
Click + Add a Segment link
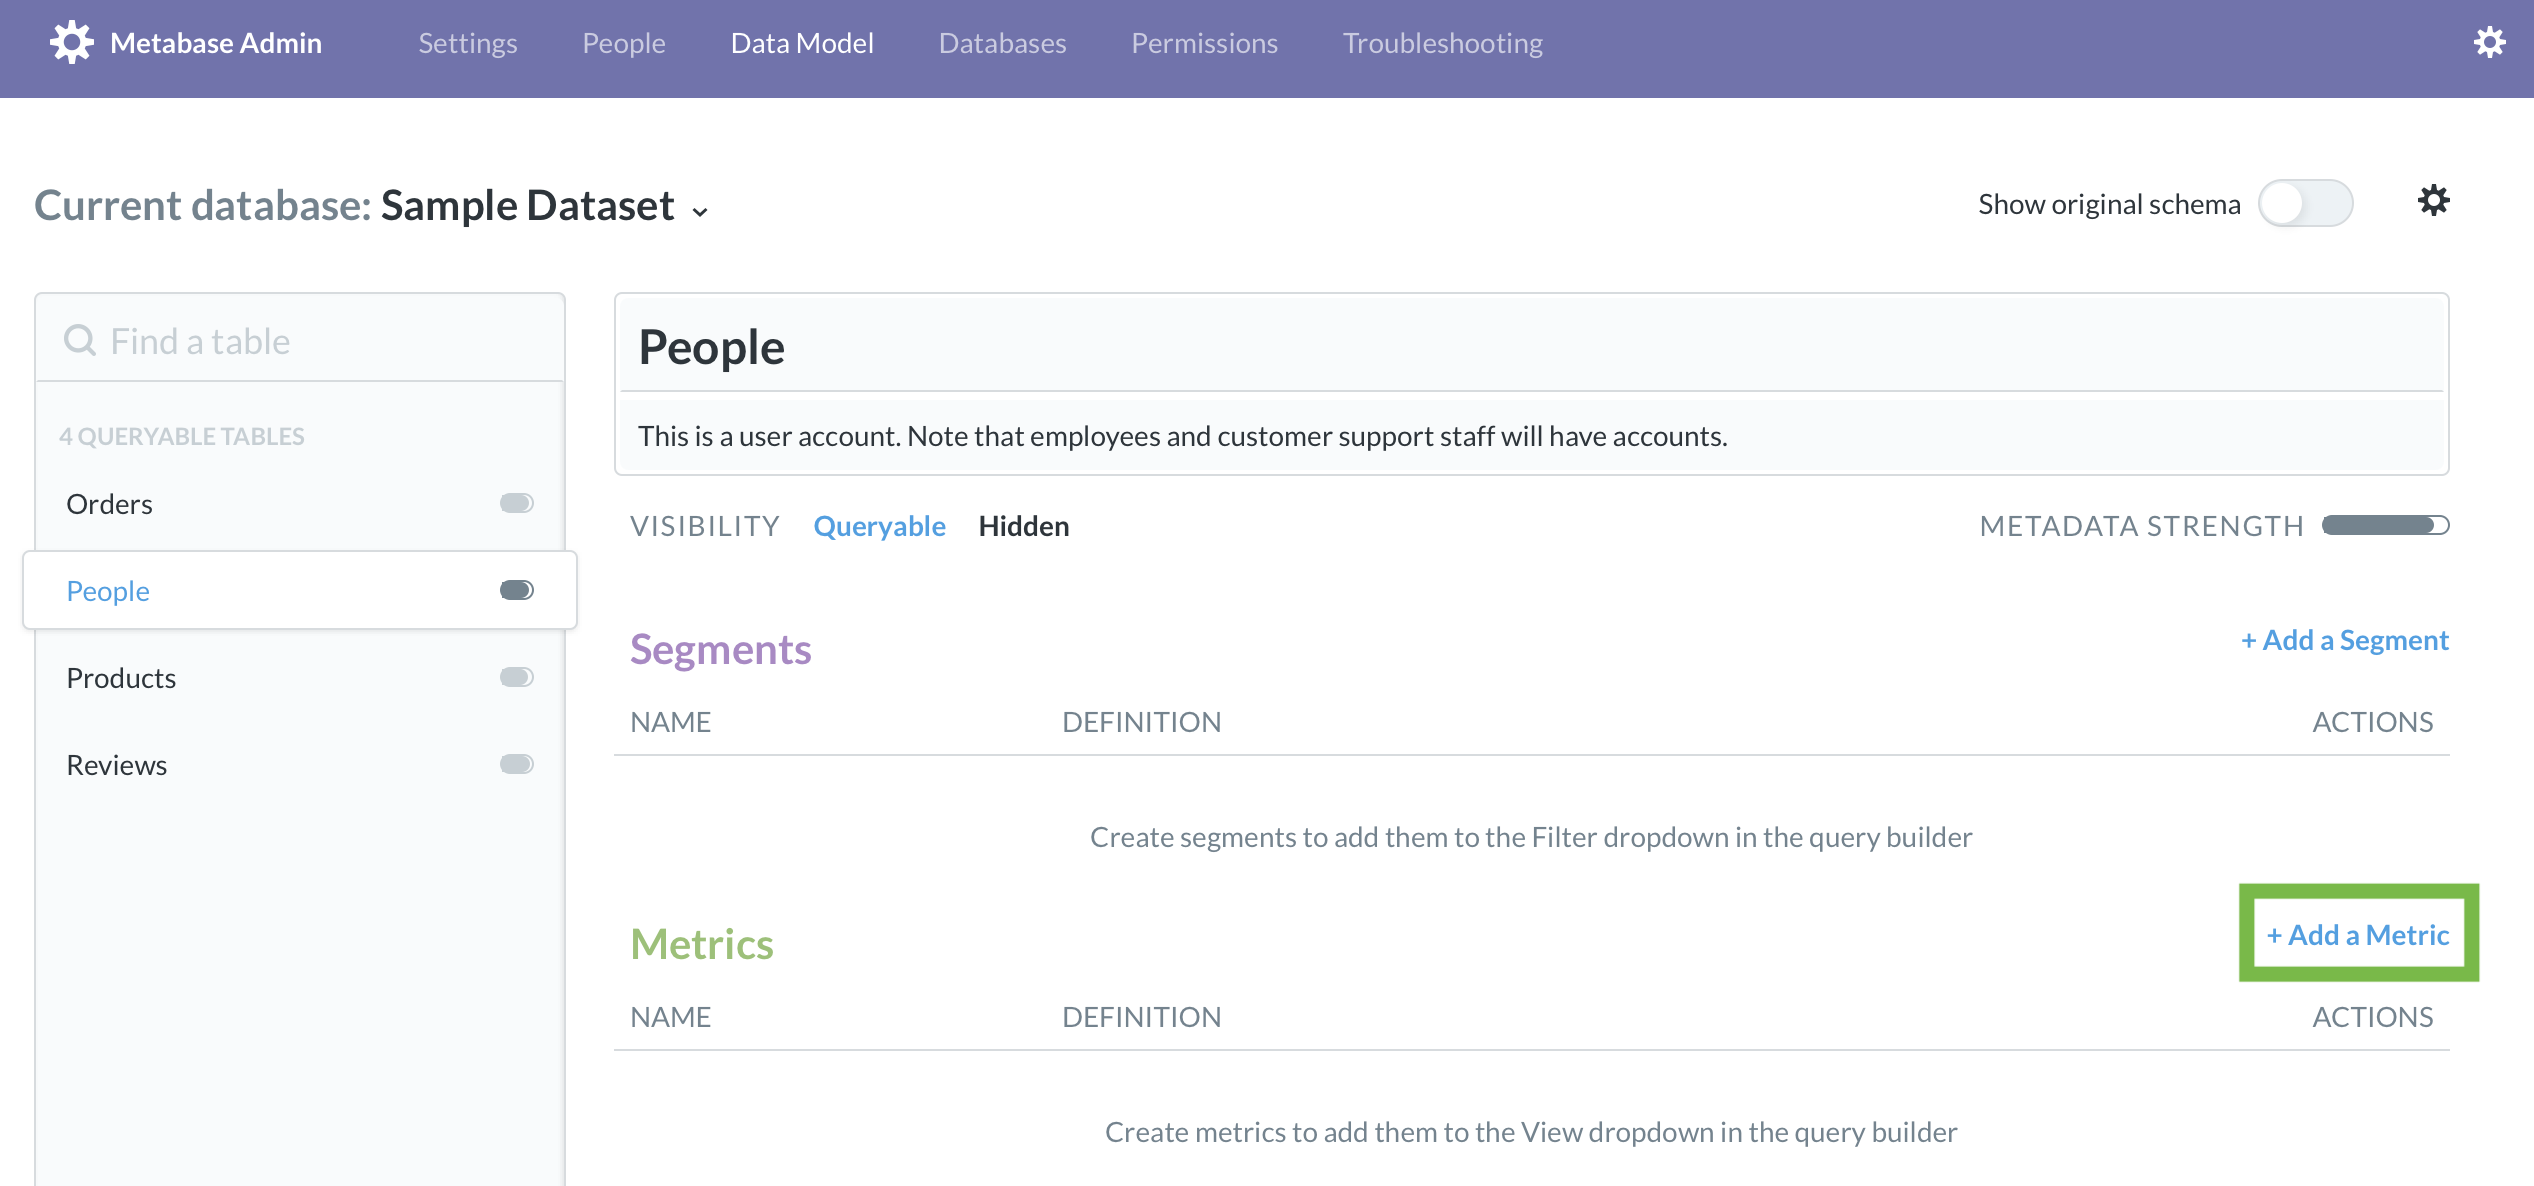2344,640
